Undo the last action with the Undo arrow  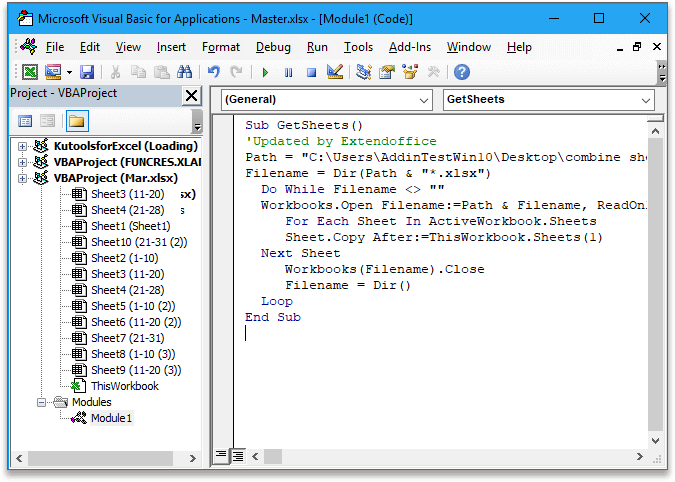[214, 72]
